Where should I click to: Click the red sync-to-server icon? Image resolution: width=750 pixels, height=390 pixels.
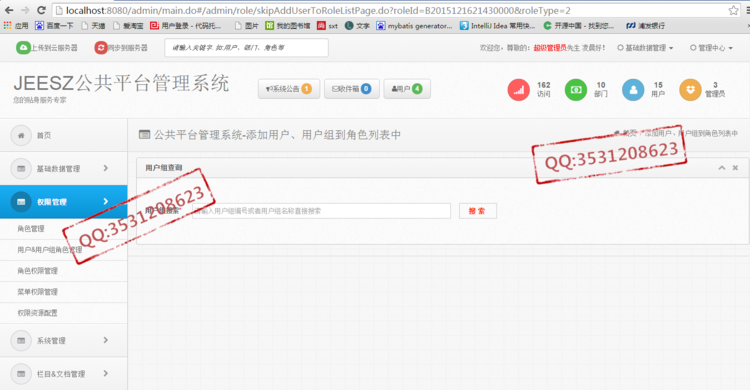pos(101,47)
